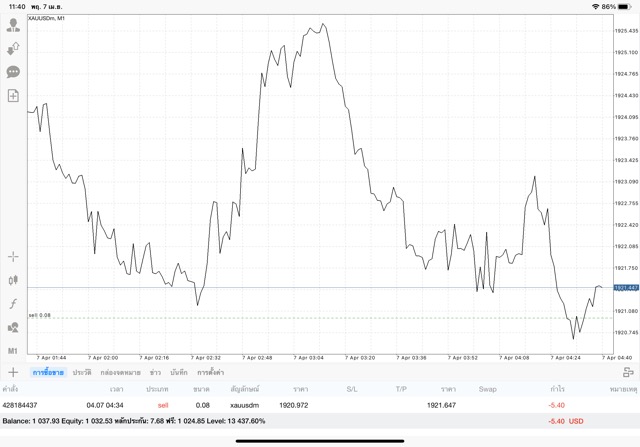
Task: Tap the panel layout icon at right
Action: coord(627,372)
